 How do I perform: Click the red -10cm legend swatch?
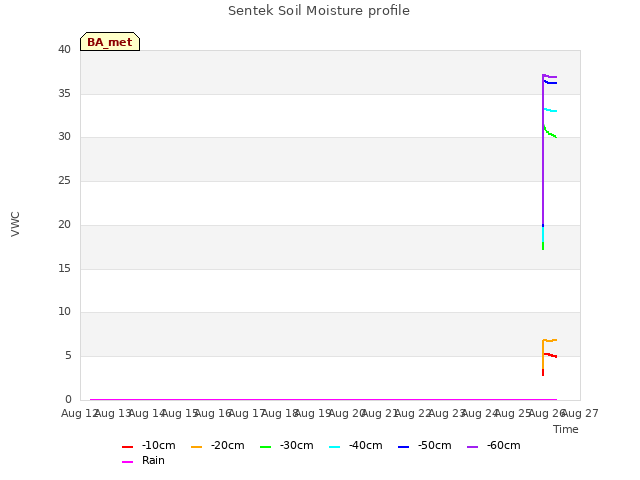[x=127, y=447]
